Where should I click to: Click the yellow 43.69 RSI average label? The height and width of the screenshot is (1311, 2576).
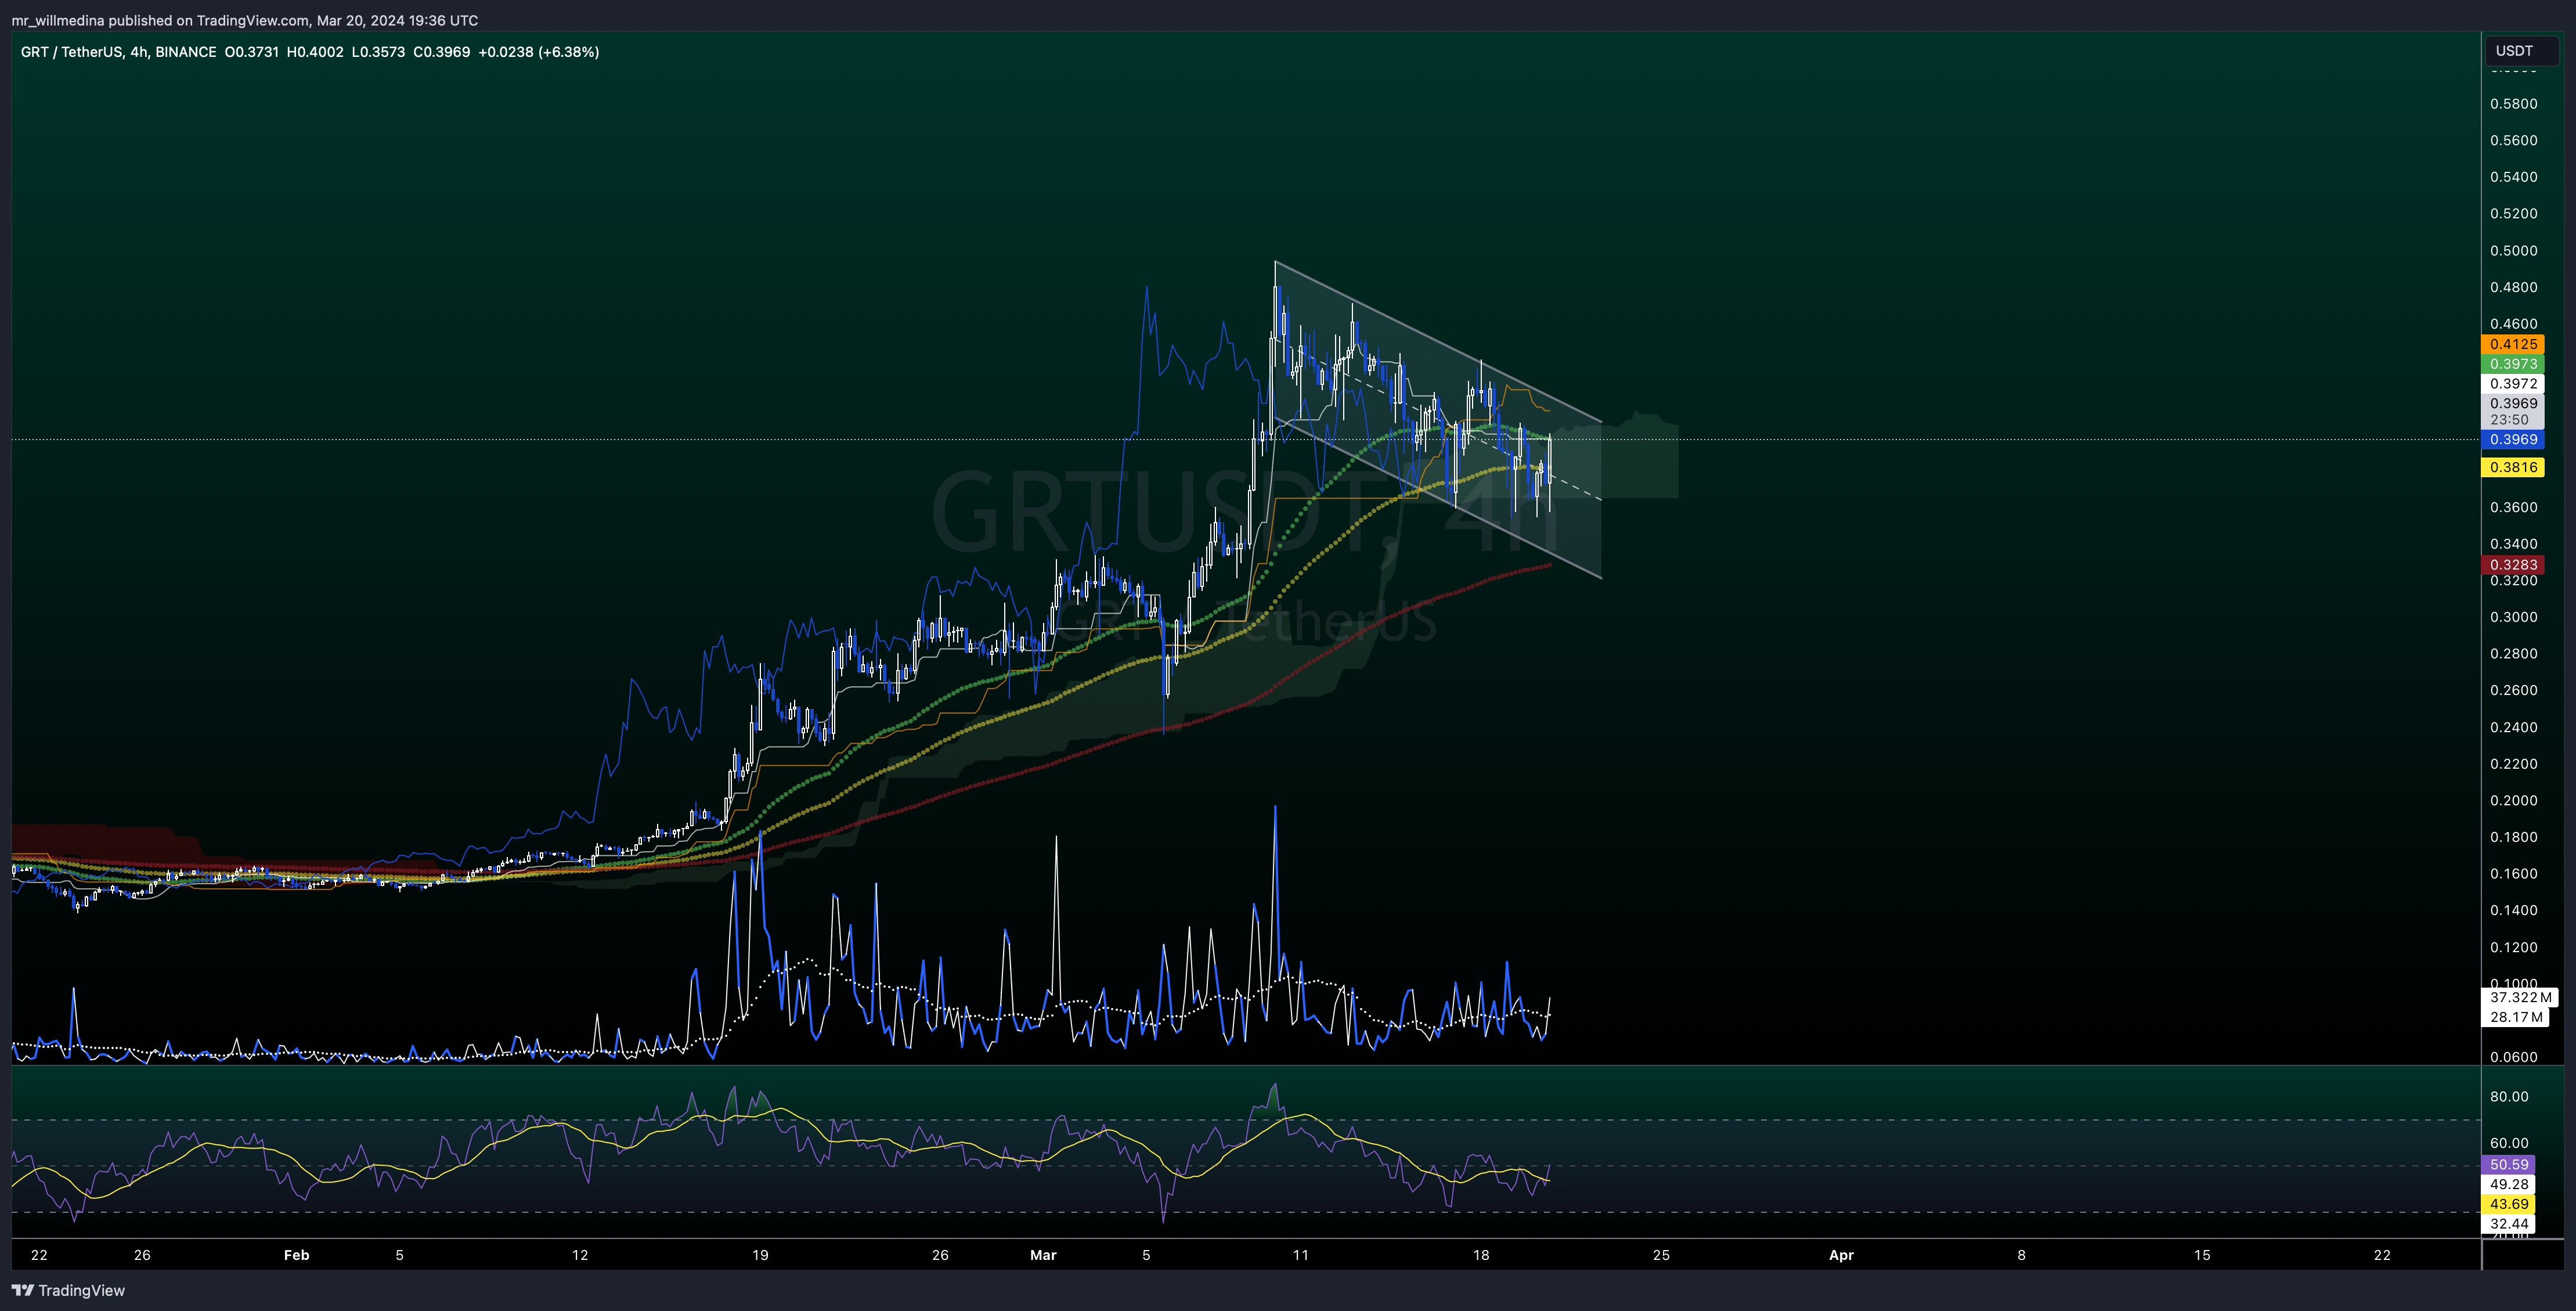[2509, 1204]
